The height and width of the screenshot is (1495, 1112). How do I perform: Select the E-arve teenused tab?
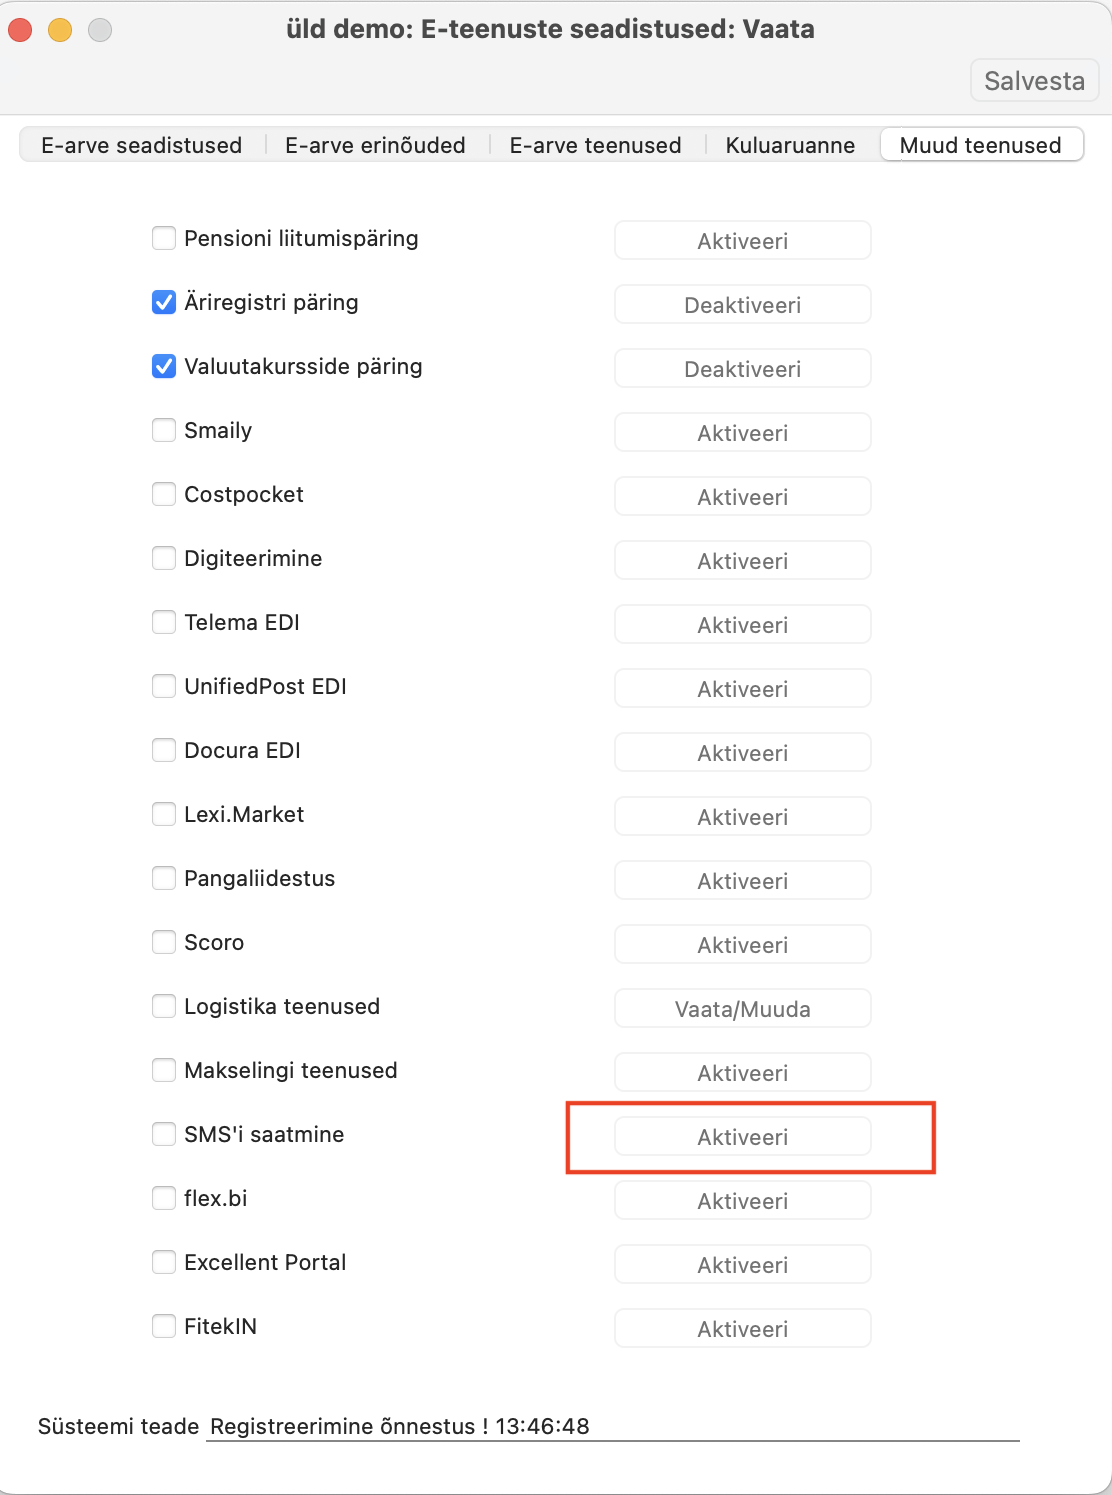point(595,145)
